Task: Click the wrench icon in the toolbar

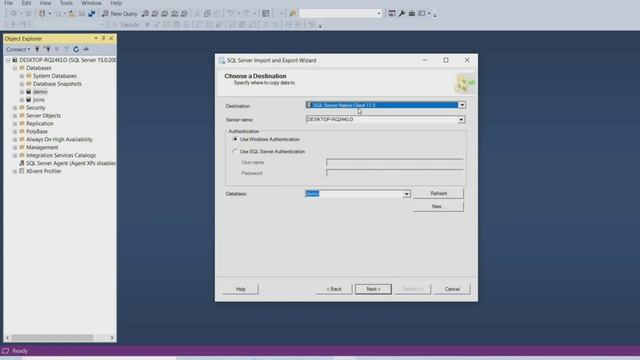Action: pyautogui.click(x=402, y=13)
